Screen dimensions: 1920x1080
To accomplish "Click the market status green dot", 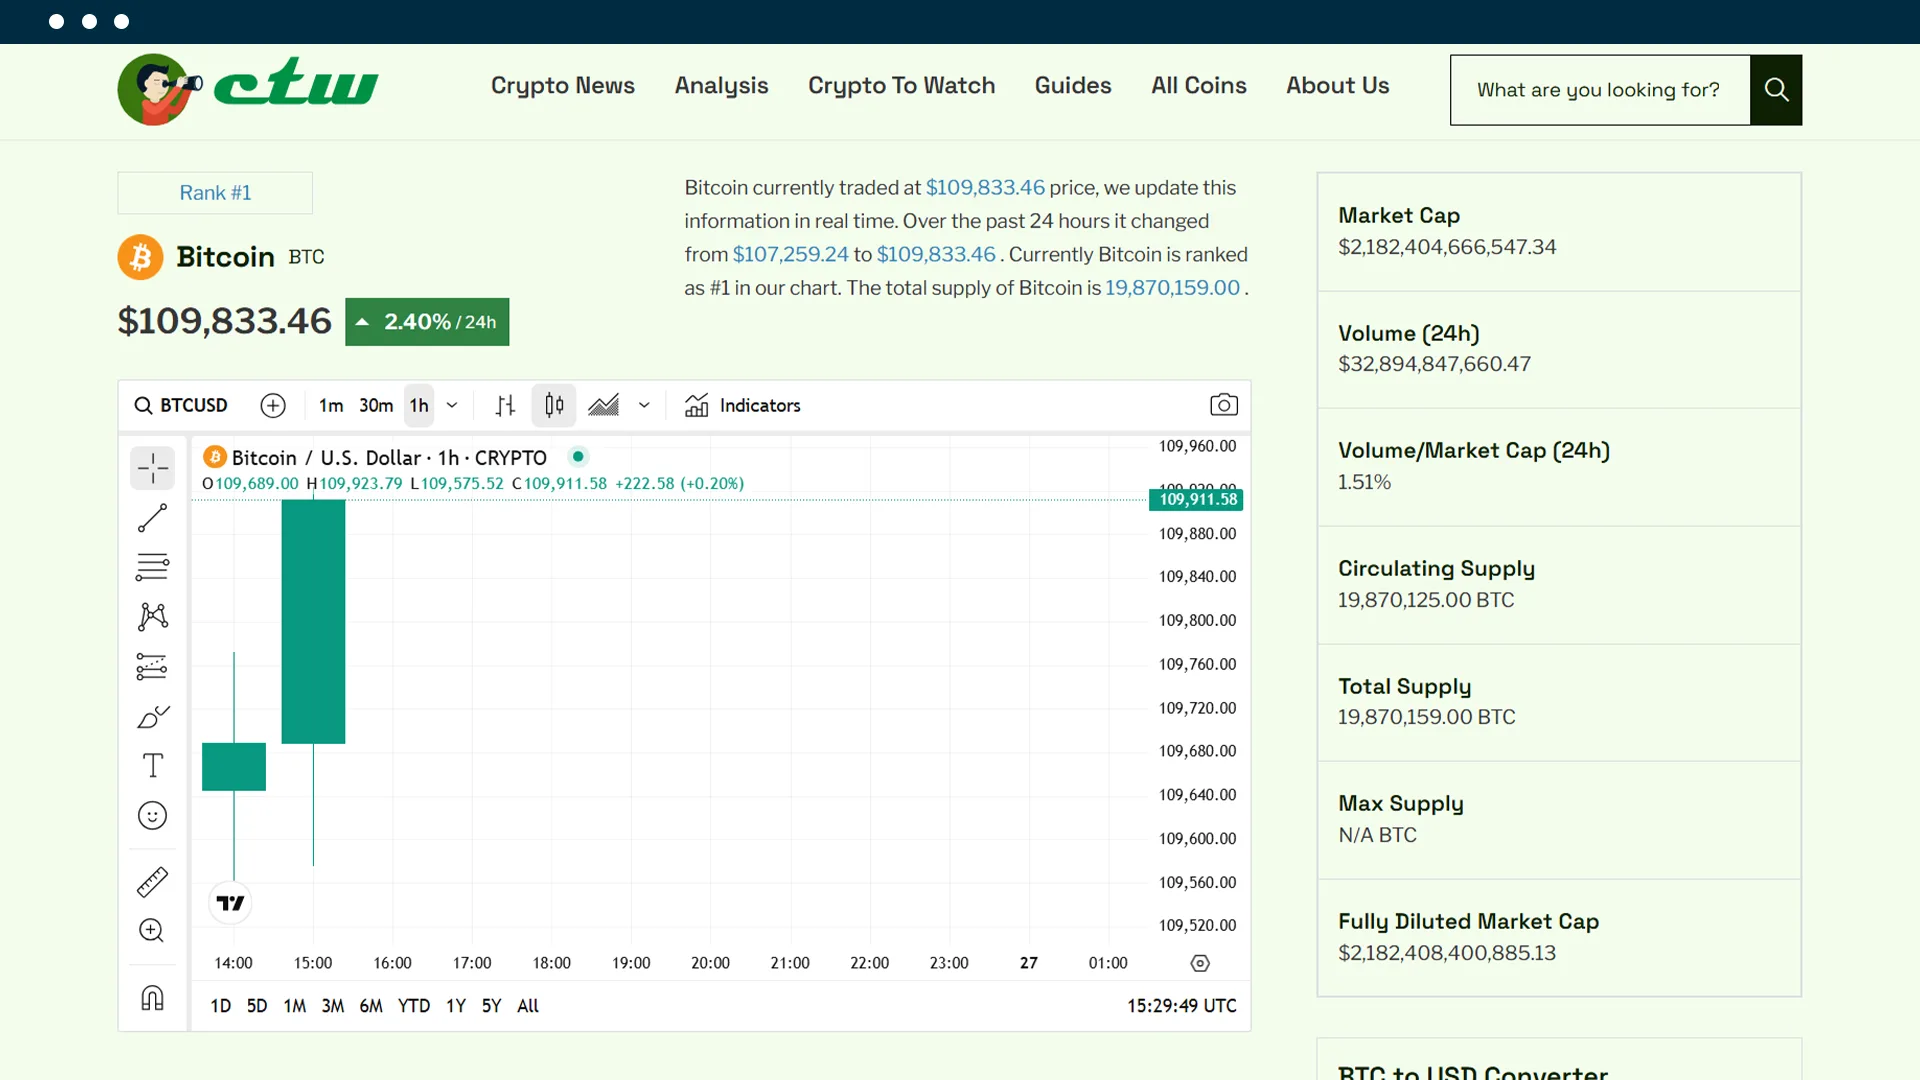I will (x=578, y=457).
